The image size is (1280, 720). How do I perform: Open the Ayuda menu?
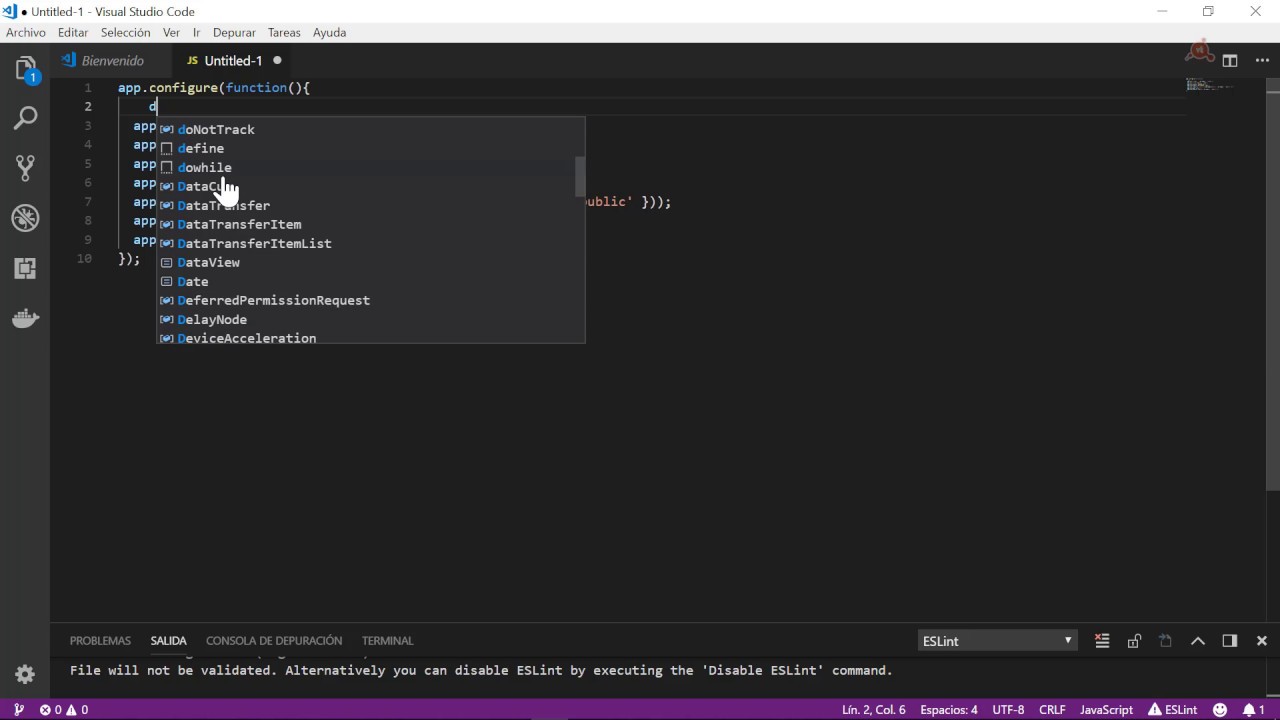click(x=329, y=32)
